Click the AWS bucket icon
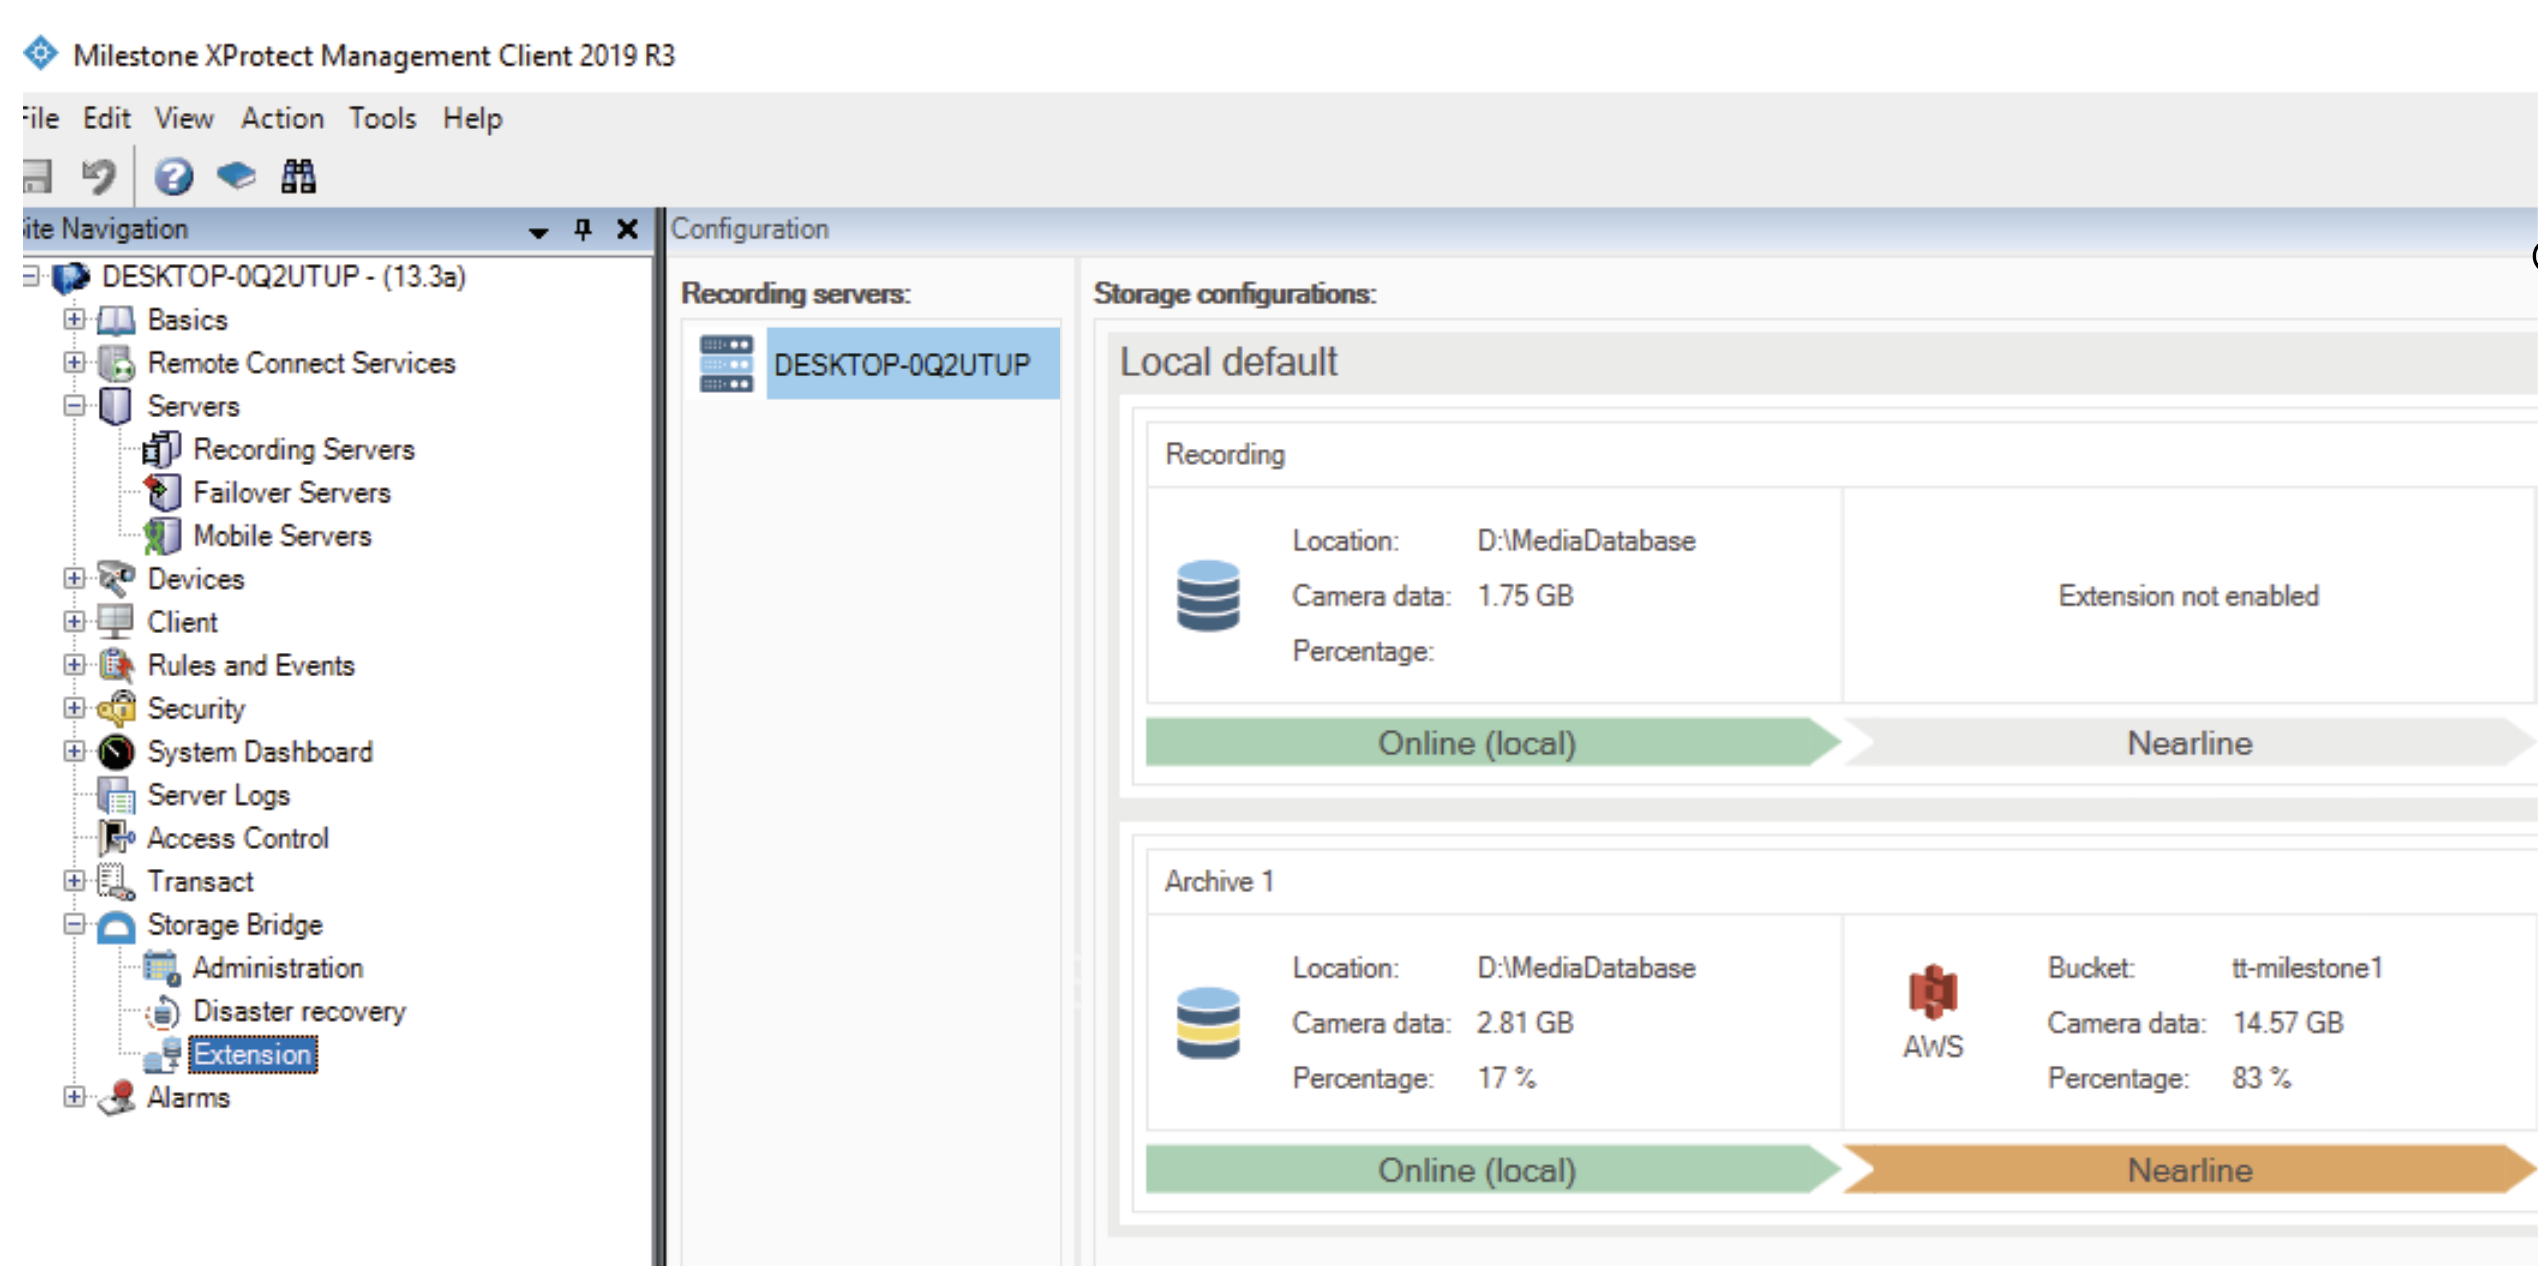 (x=1933, y=992)
